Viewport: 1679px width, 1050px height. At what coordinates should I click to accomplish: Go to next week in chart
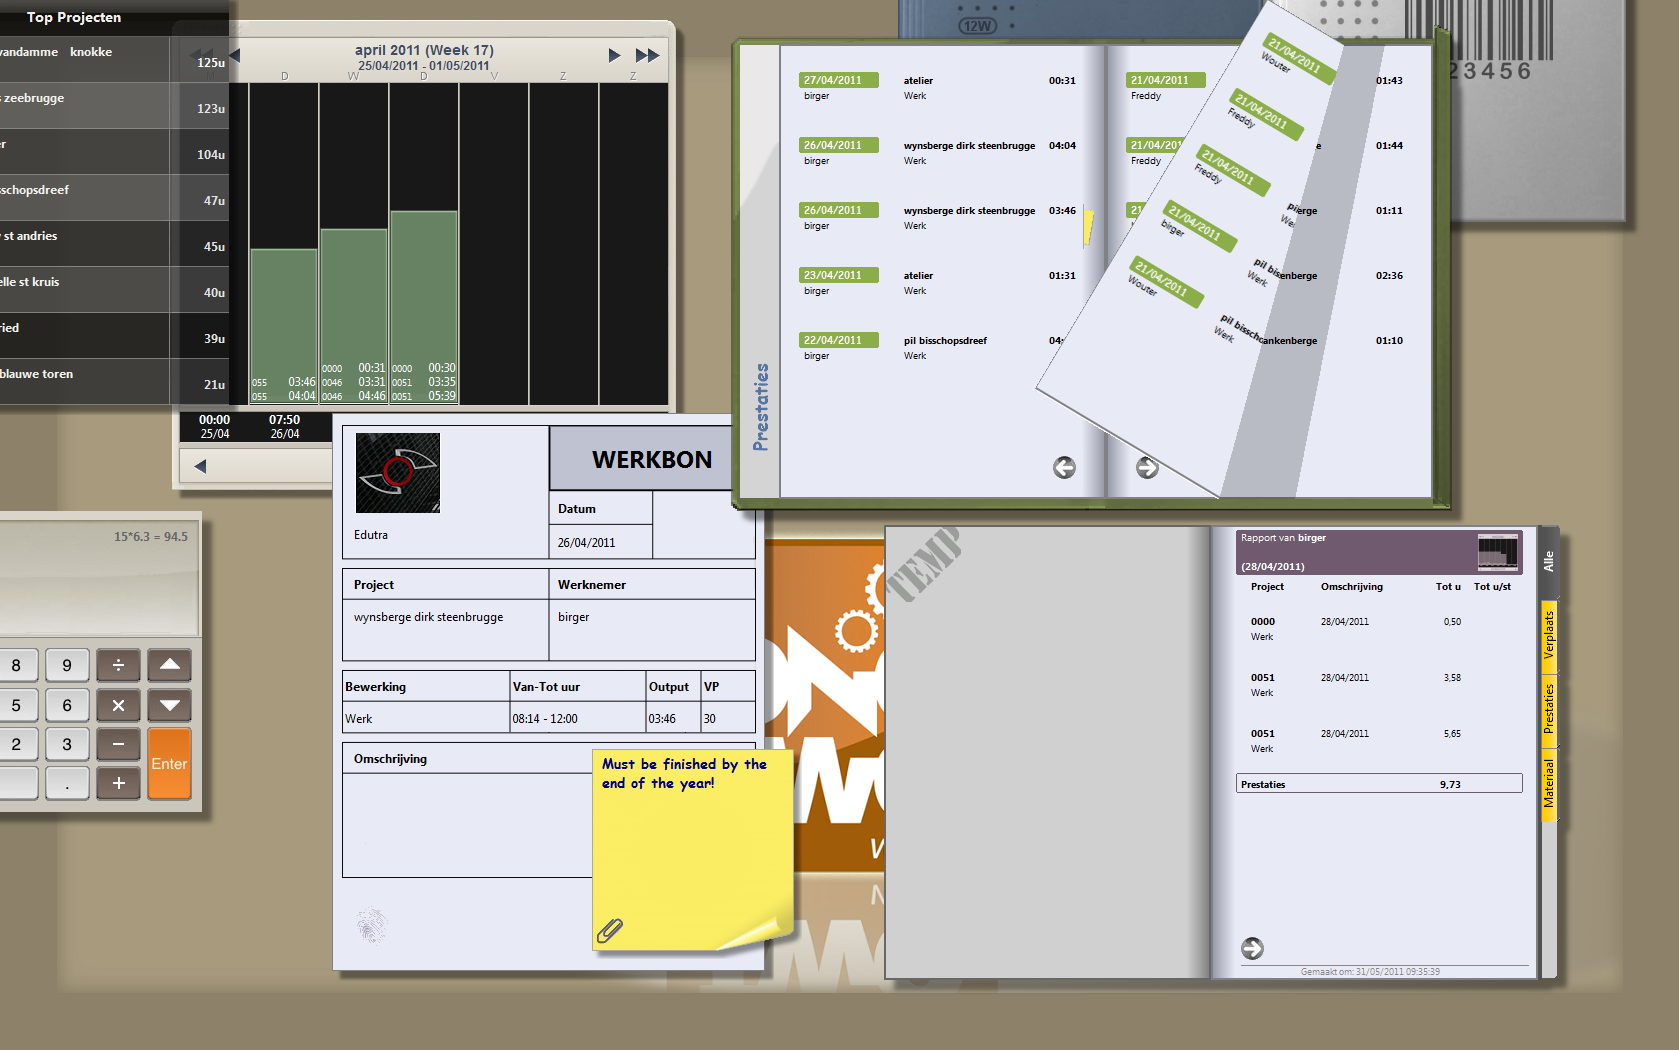coord(614,56)
